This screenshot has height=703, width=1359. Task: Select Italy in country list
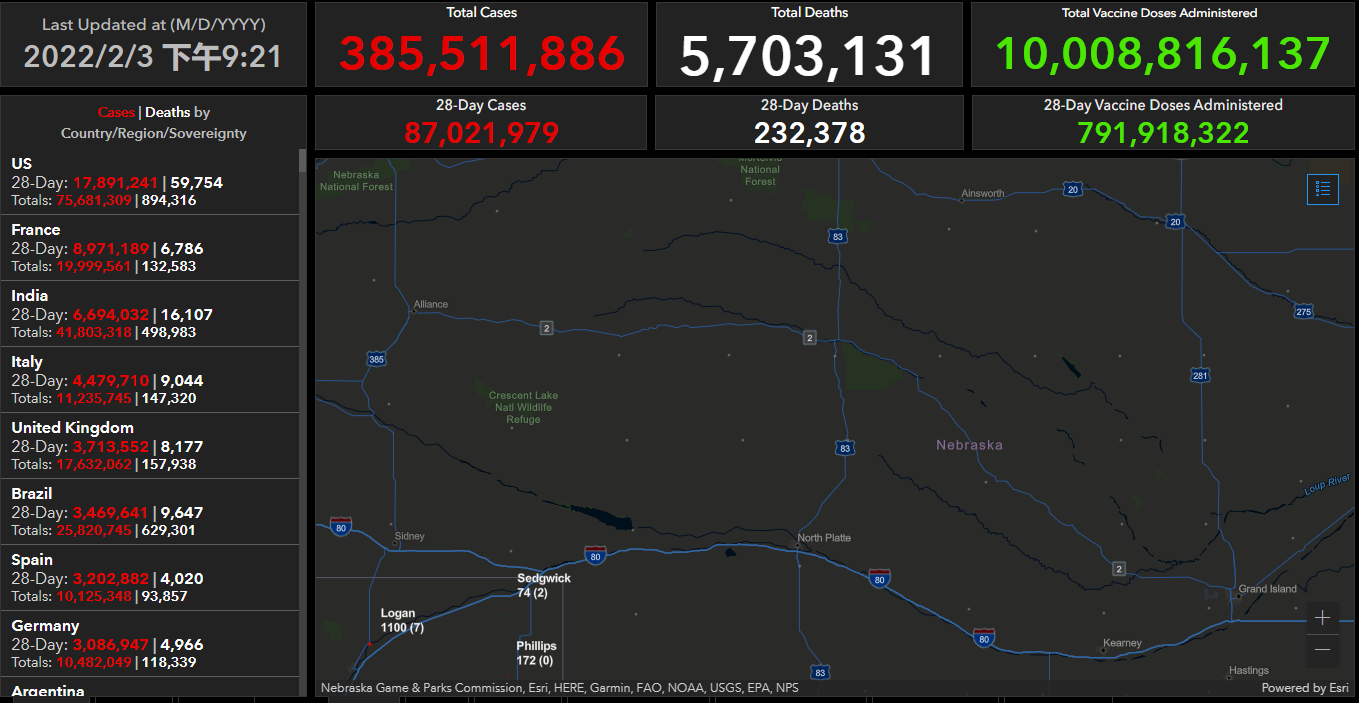150,380
